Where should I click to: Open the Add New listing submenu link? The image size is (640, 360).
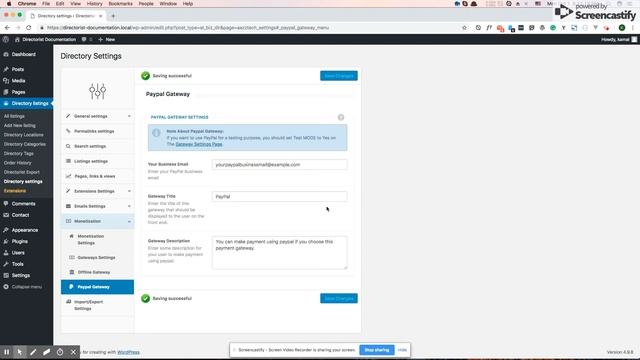click(20, 126)
